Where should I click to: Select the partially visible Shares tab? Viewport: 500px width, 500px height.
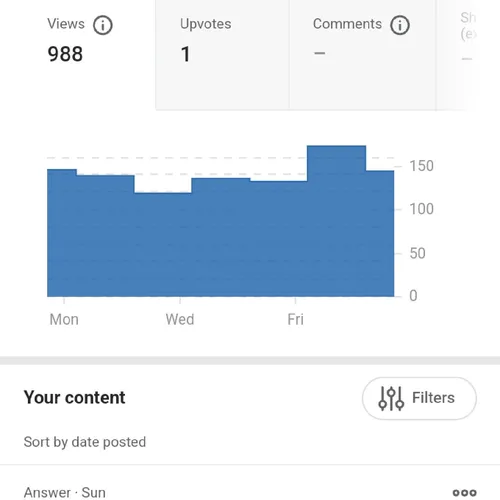[468, 55]
